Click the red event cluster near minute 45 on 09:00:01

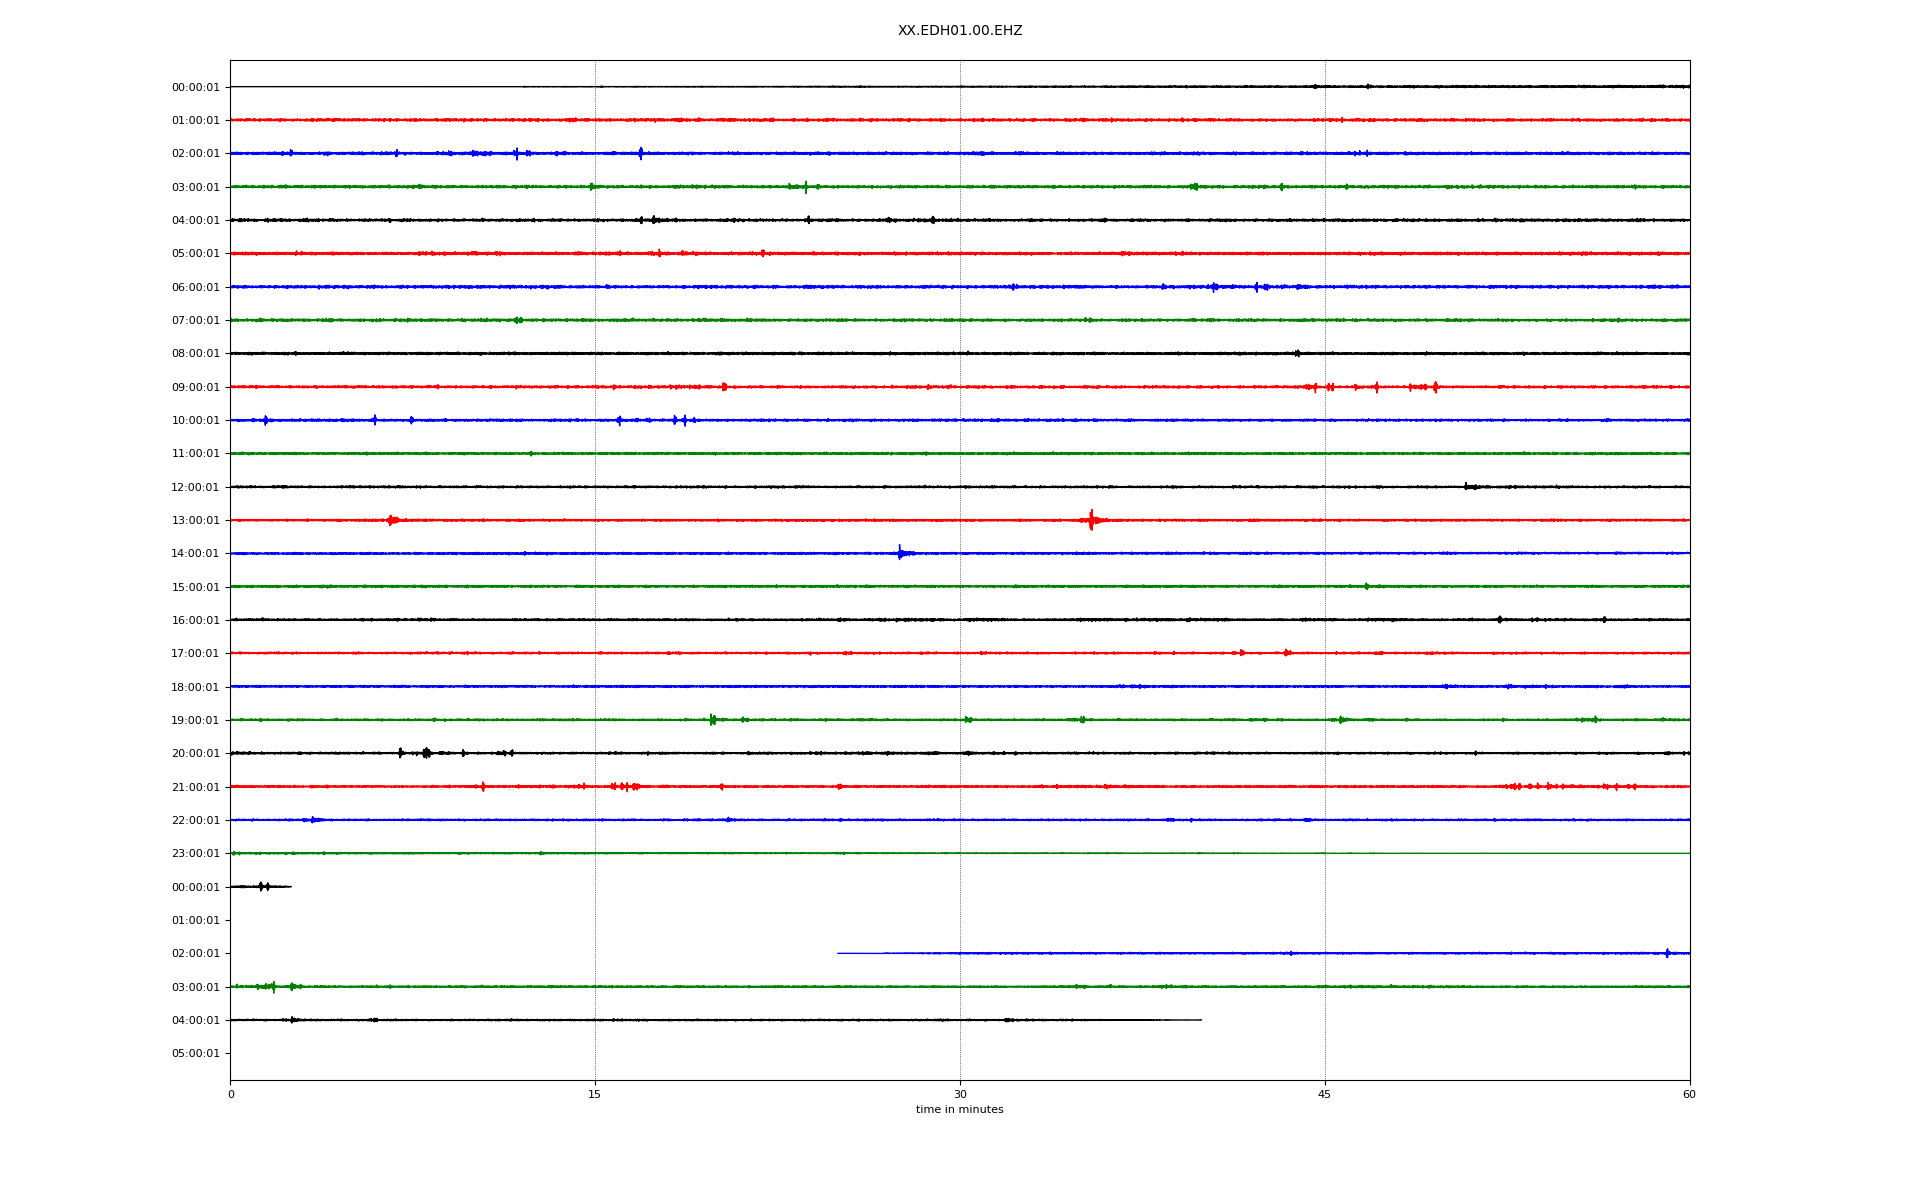point(1322,387)
